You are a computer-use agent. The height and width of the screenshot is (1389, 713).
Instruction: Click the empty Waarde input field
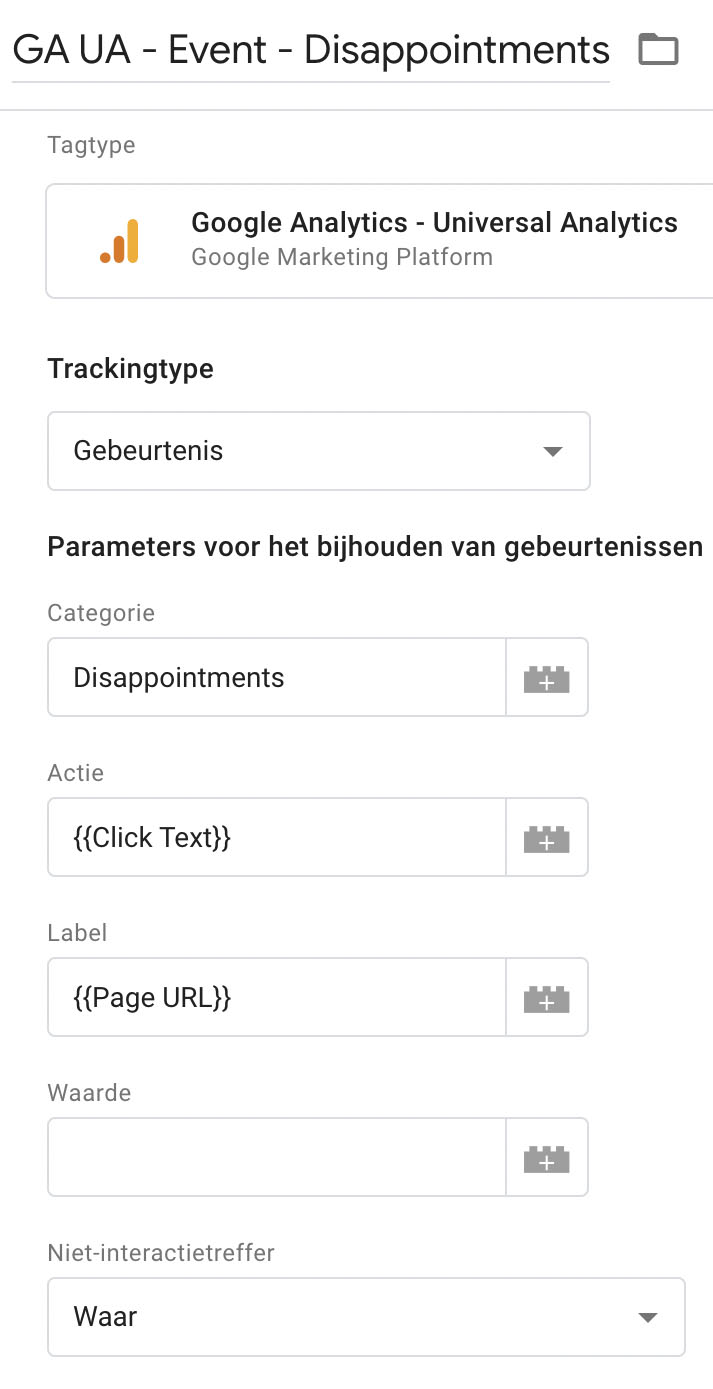(277, 1157)
